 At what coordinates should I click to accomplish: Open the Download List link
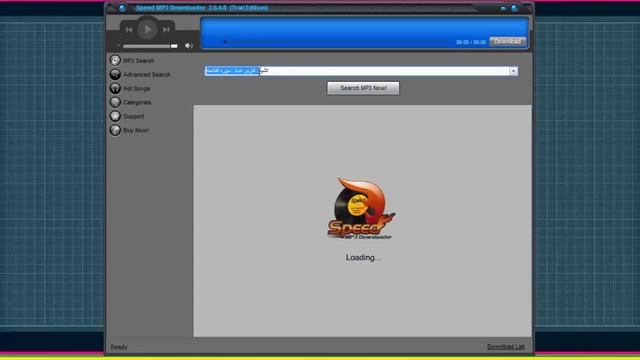pos(506,347)
